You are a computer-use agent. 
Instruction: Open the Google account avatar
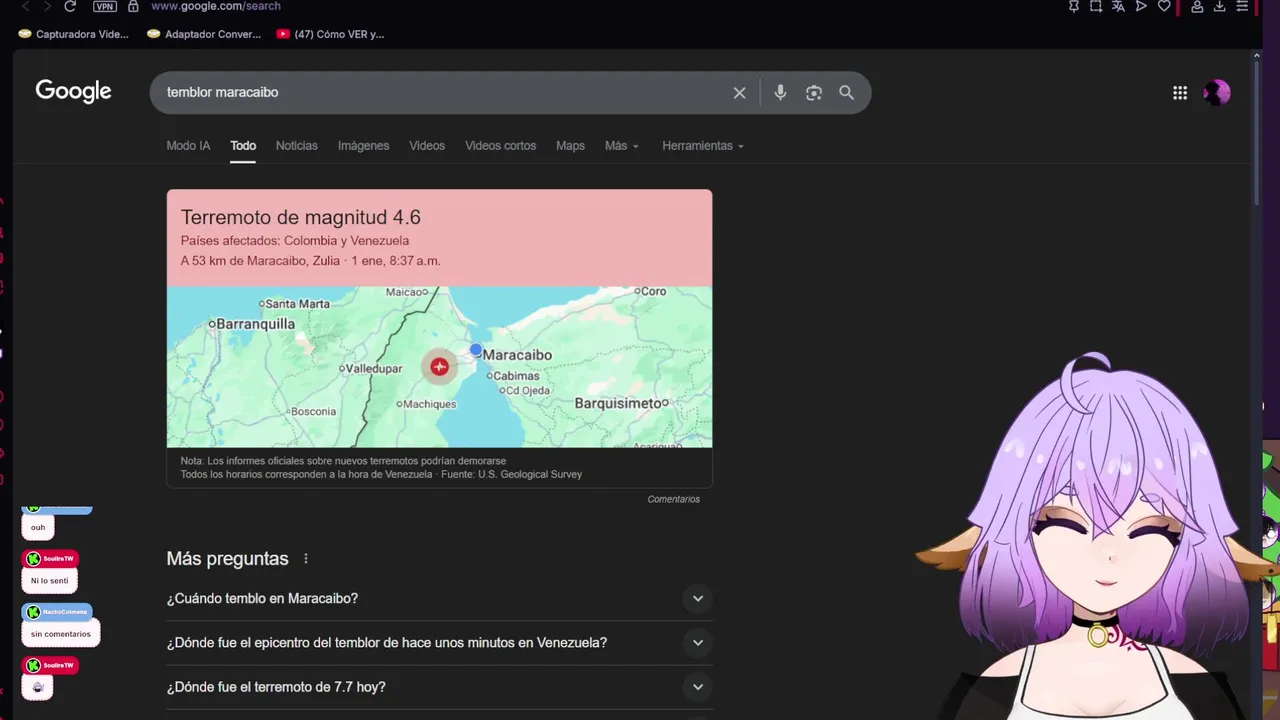point(1217,93)
